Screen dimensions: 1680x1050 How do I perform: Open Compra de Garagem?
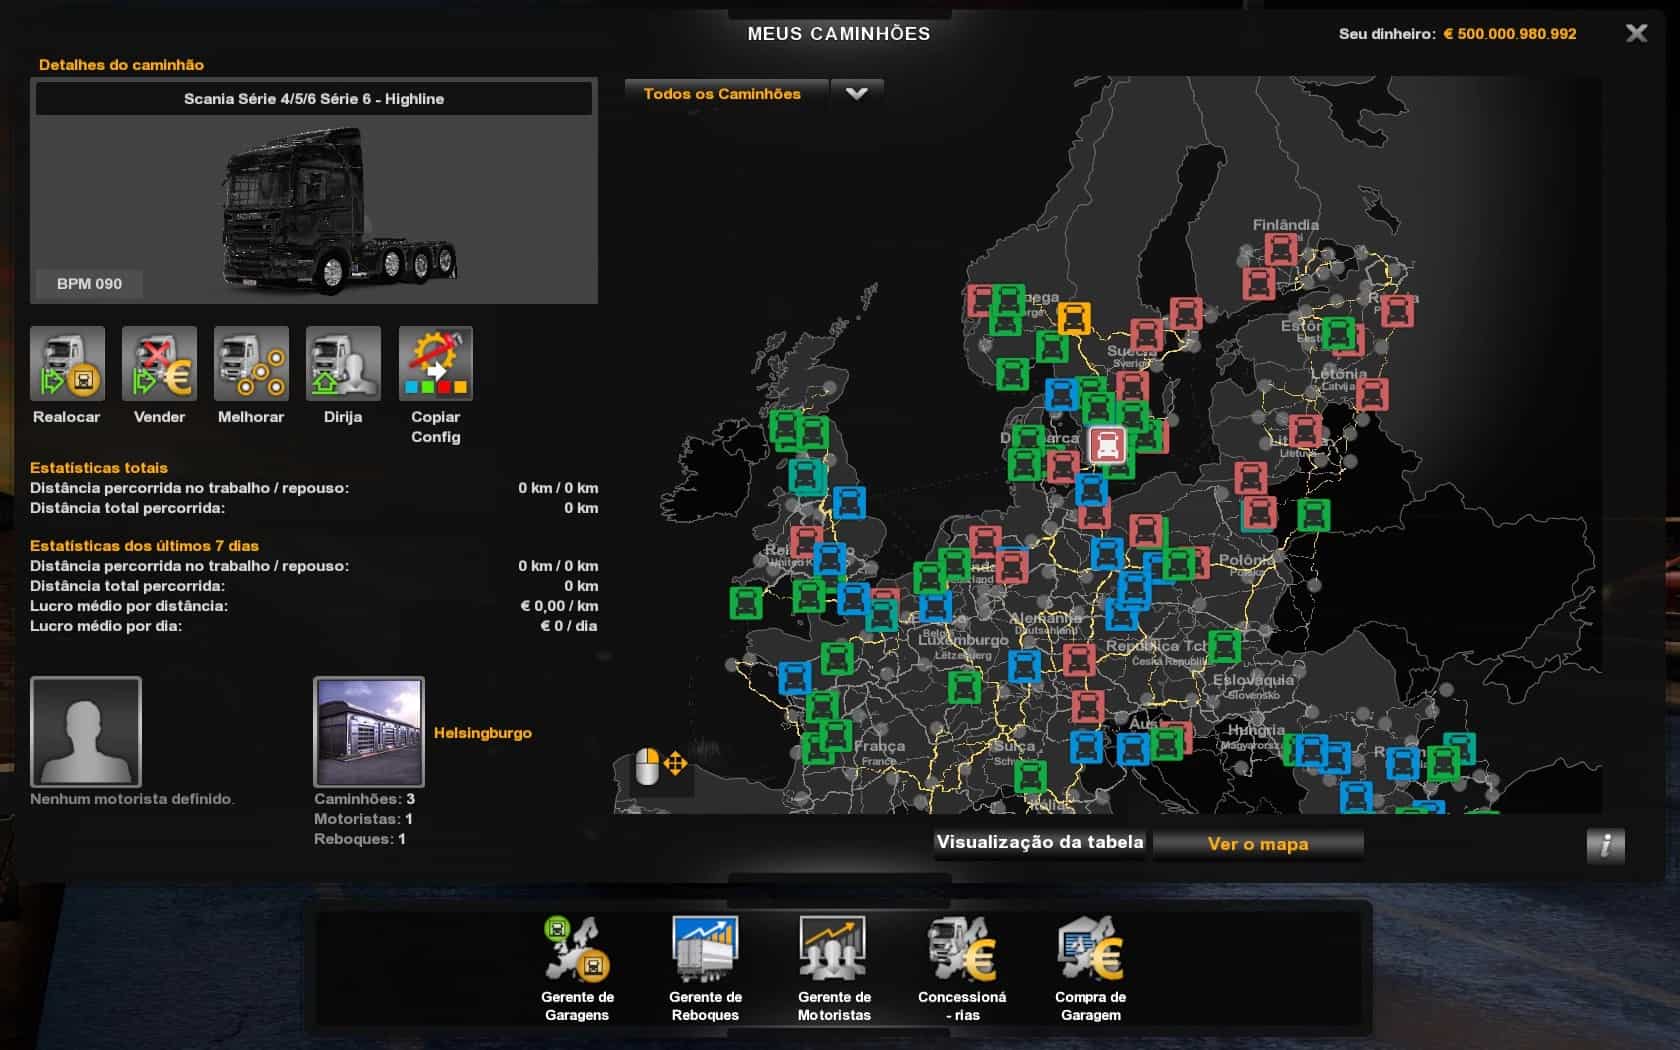click(1090, 950)
